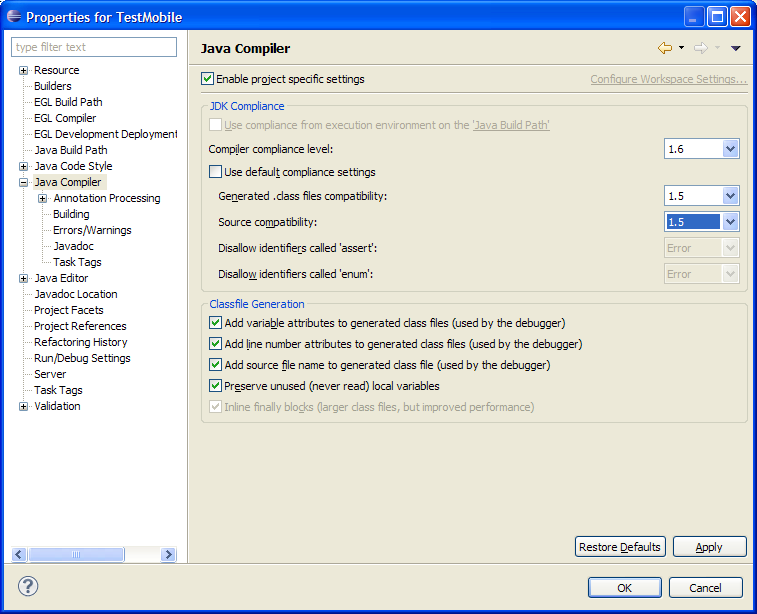This screenshot has height=614, width=757.
Task: Click the Java Code Style label
Action: coord(73,166)
